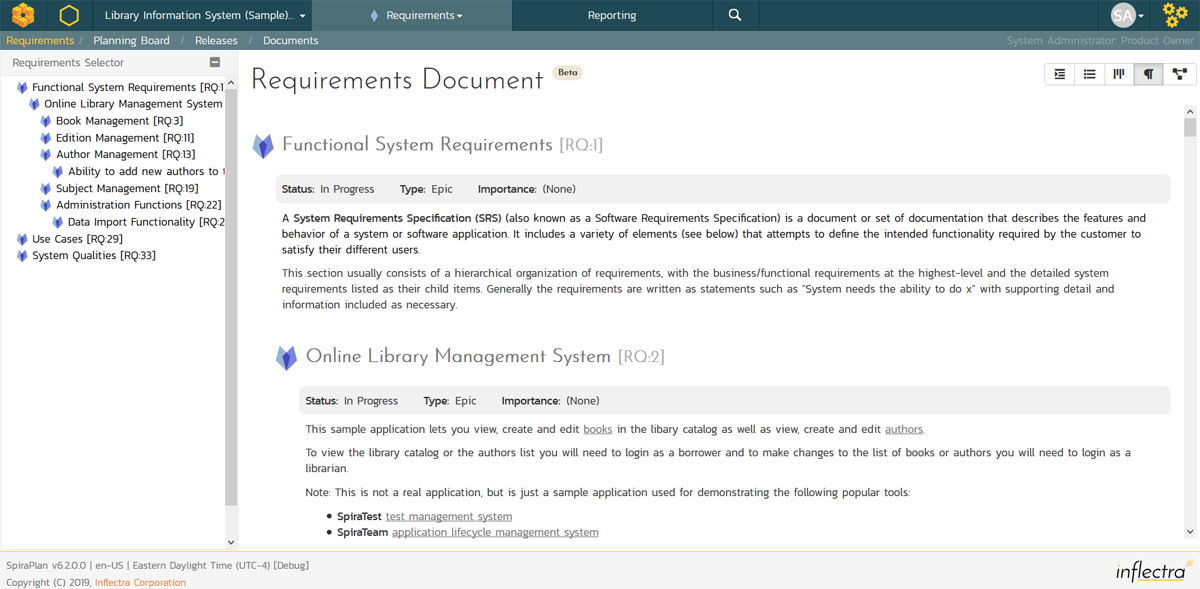The height and width of the screenshot is (589, 1200).
Task: Switch to hierarchical indent tree view
Action: 1060,74
